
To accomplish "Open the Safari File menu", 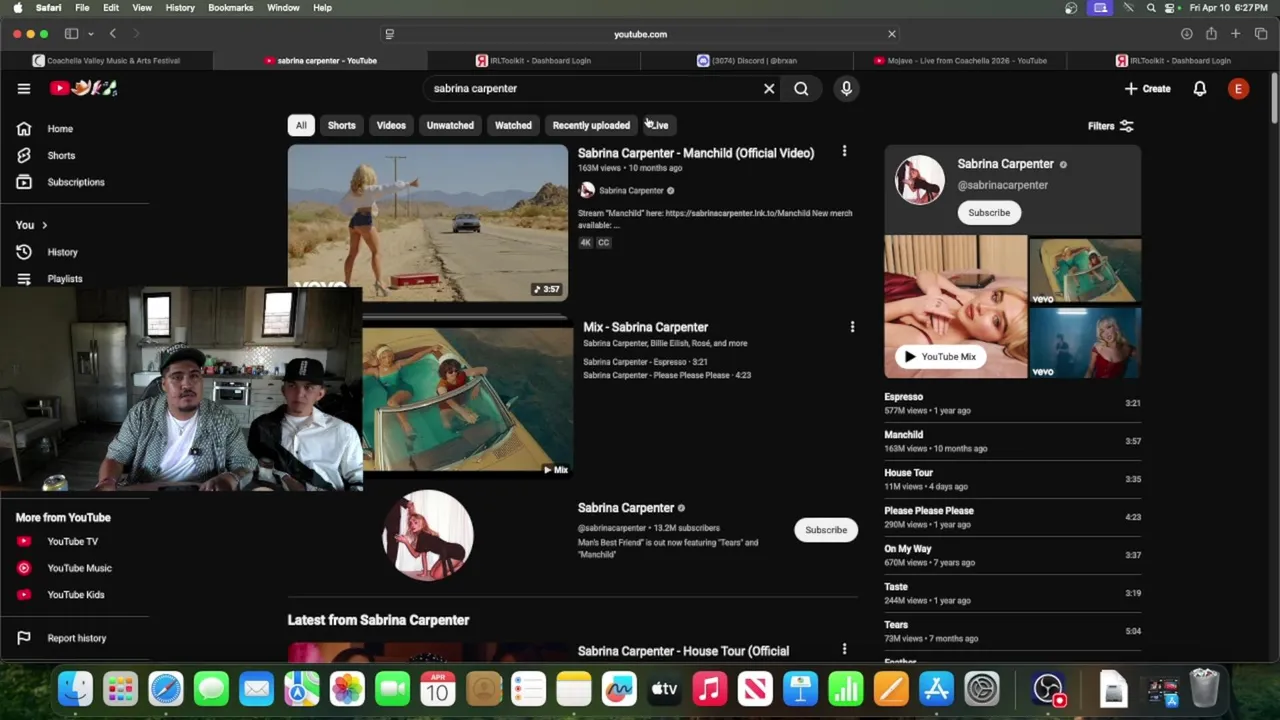I will click(82, 8).
